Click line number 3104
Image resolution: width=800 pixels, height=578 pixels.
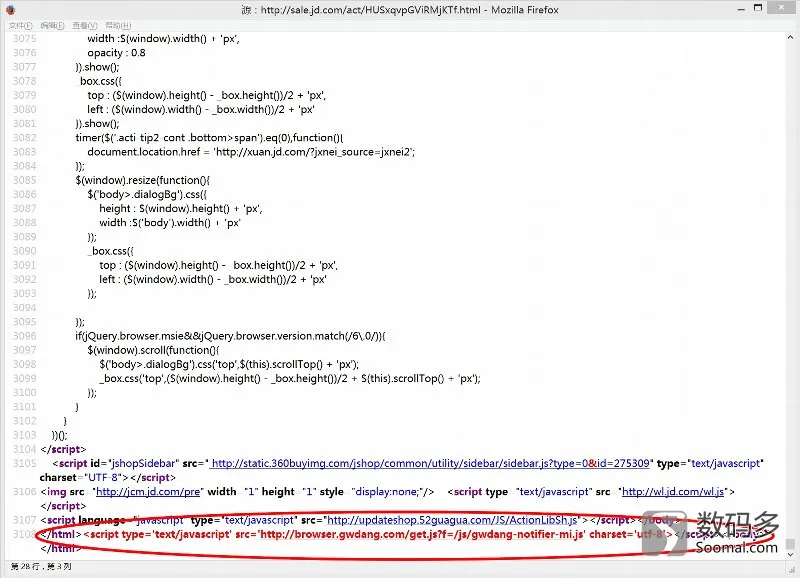click(x=24, y=449)
